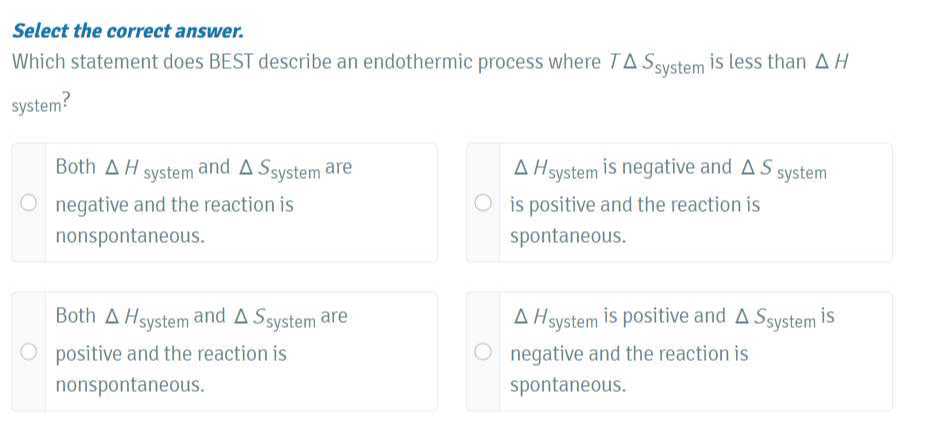The height and width of the screenshot is (447, 936).
Task: Click 'negative and the reaction is' in top-left card
Action: 174,205
